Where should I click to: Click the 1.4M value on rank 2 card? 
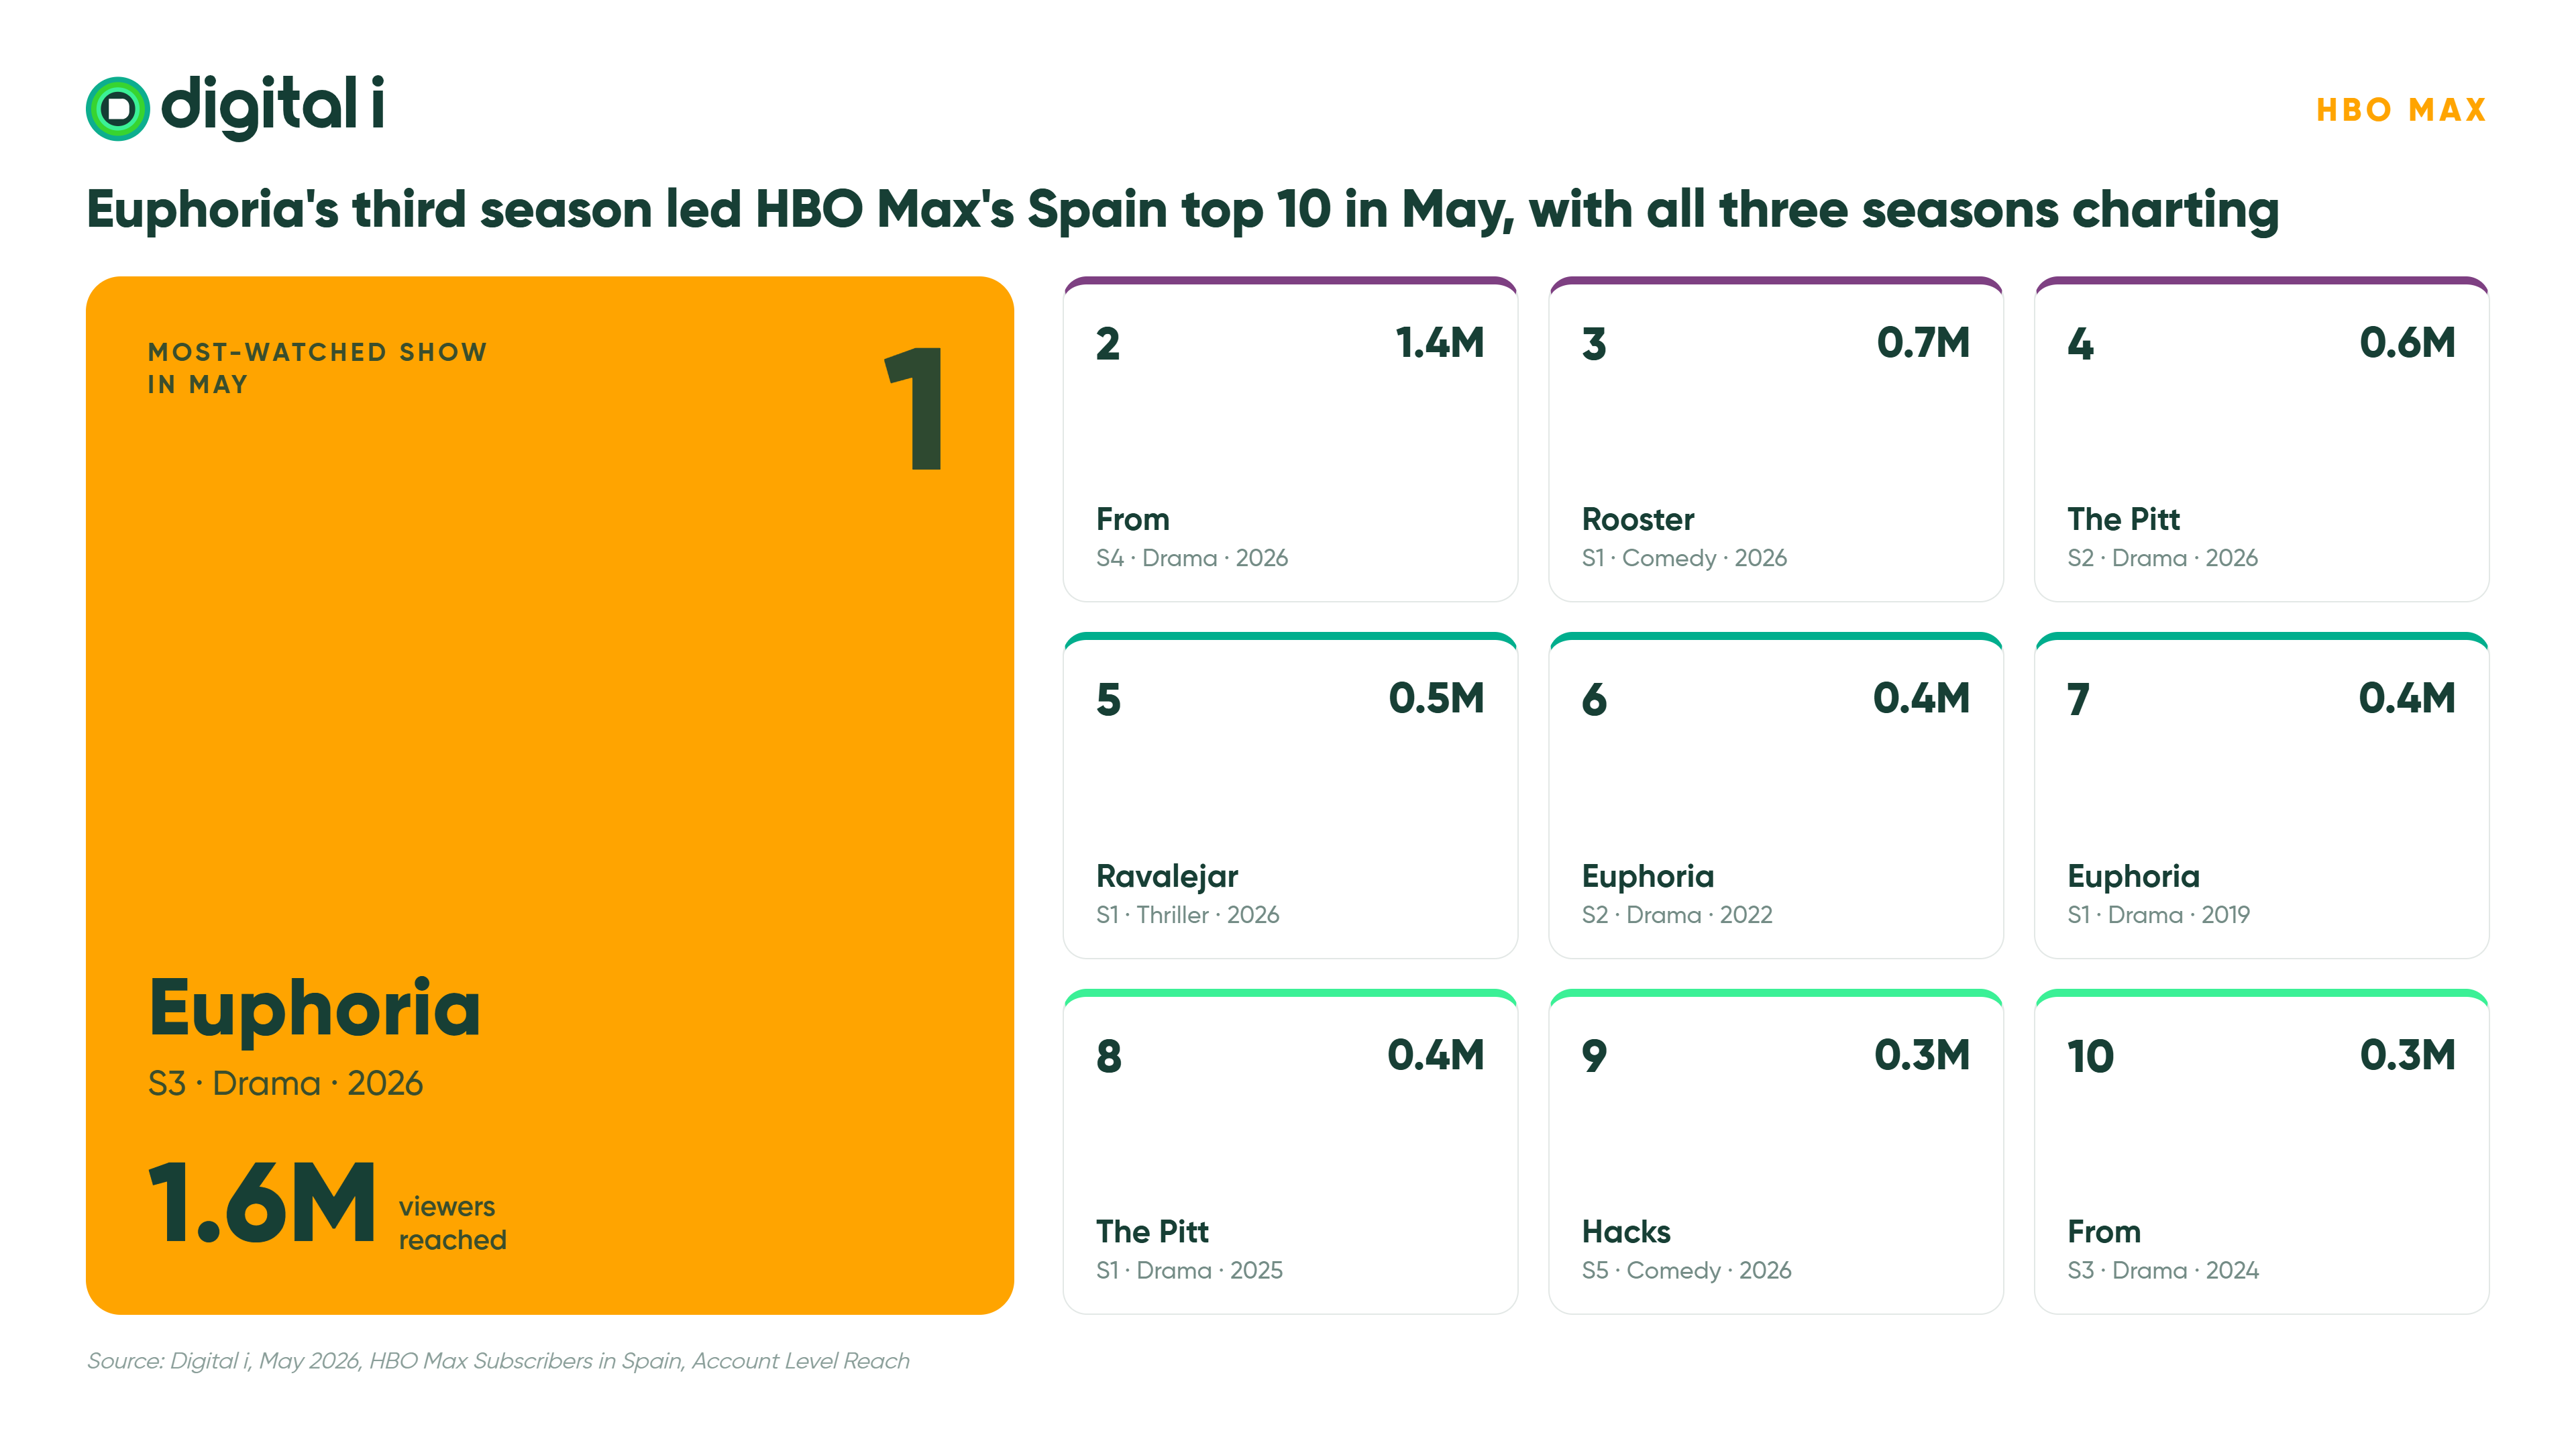(1439, 343)
